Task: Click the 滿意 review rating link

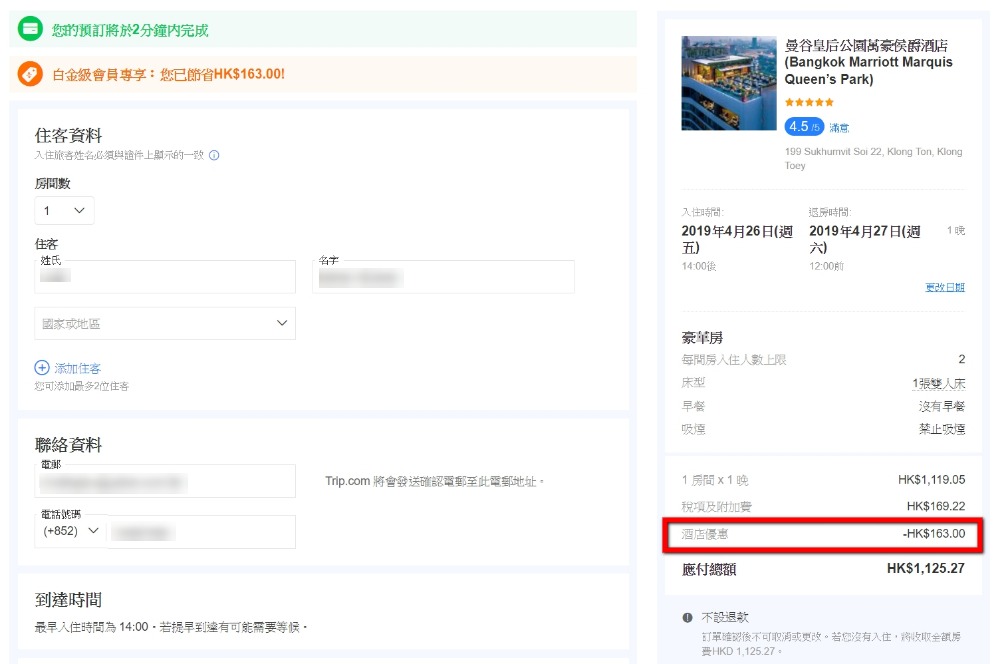Action: click(x=839, y=128)
